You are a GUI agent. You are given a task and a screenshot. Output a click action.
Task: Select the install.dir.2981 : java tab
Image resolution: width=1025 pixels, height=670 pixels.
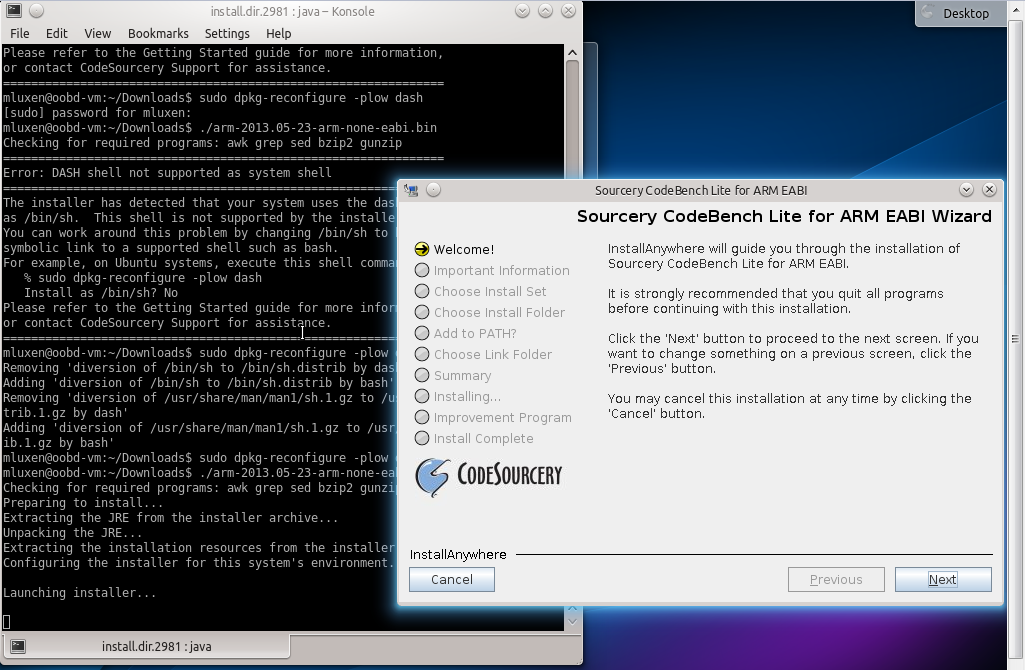(x=156, y=646)
